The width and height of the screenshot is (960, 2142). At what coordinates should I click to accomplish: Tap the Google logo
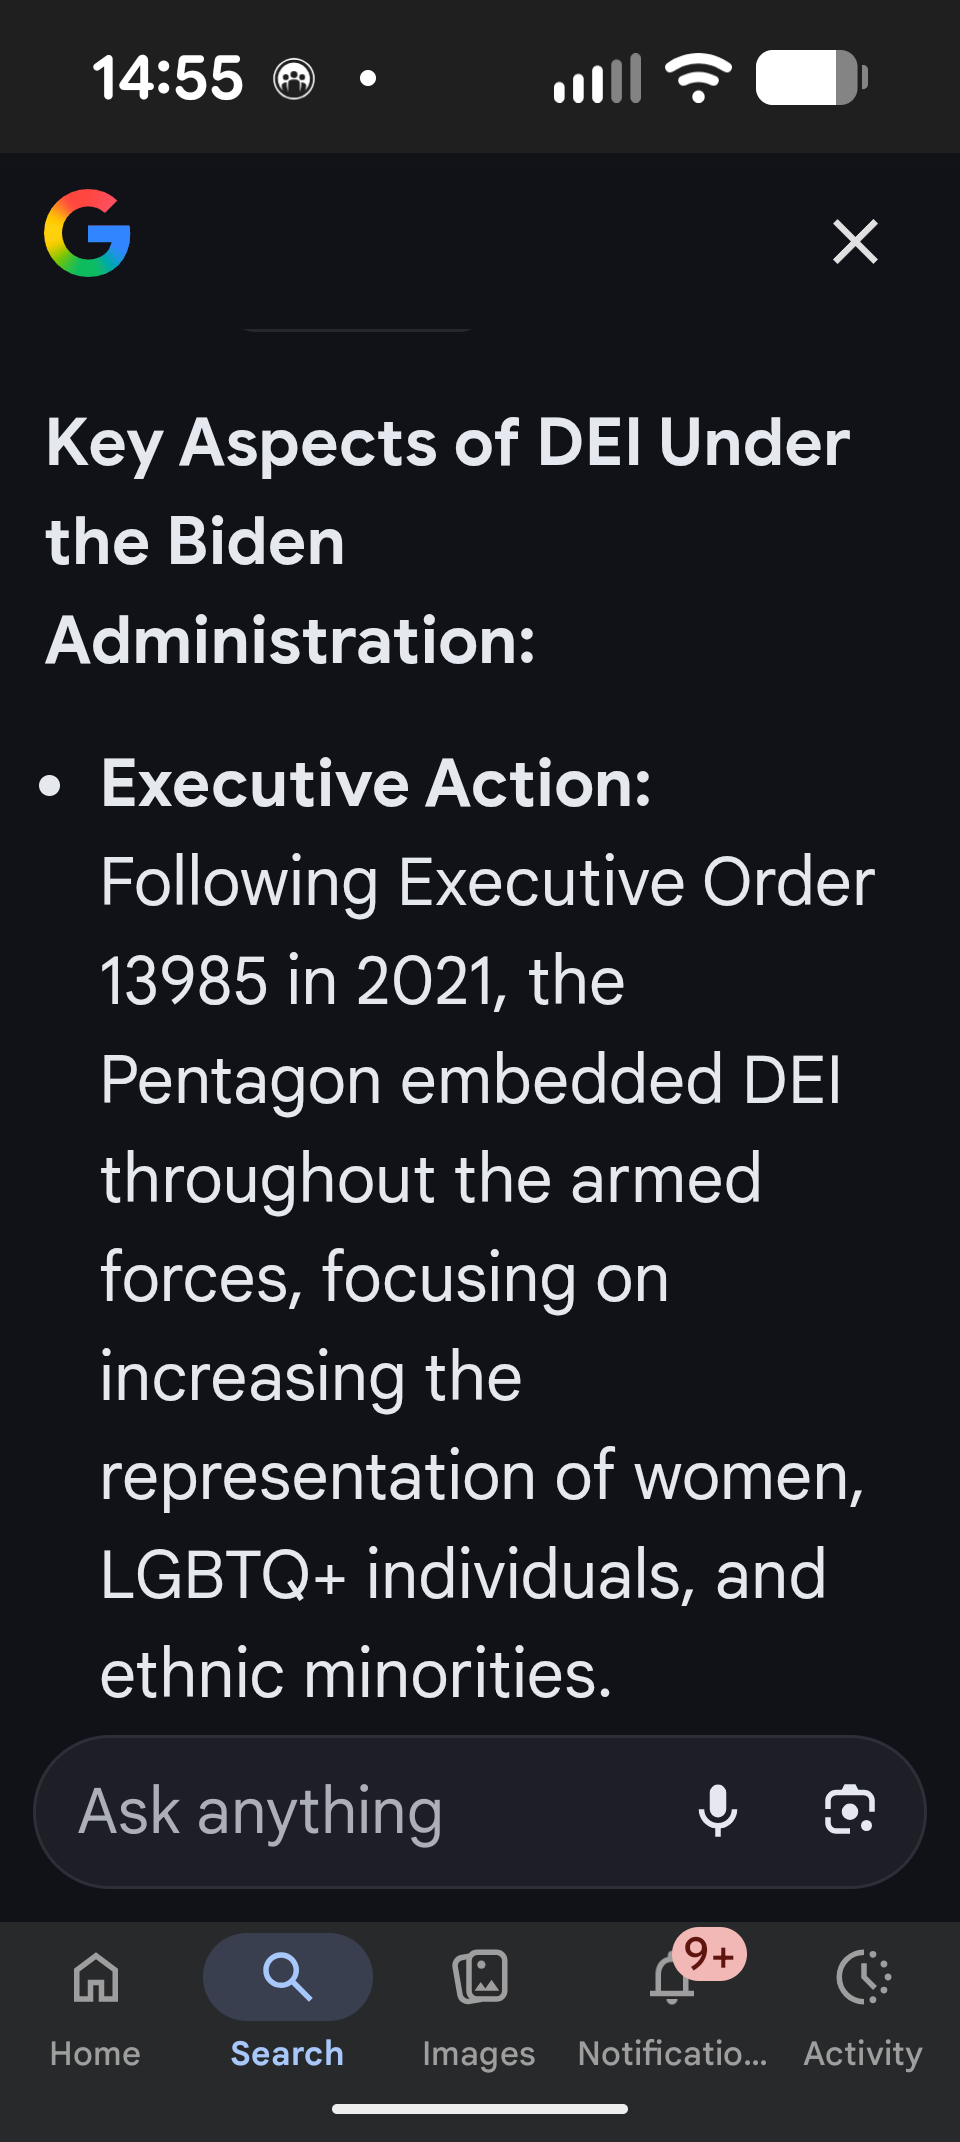pos(88,233)
